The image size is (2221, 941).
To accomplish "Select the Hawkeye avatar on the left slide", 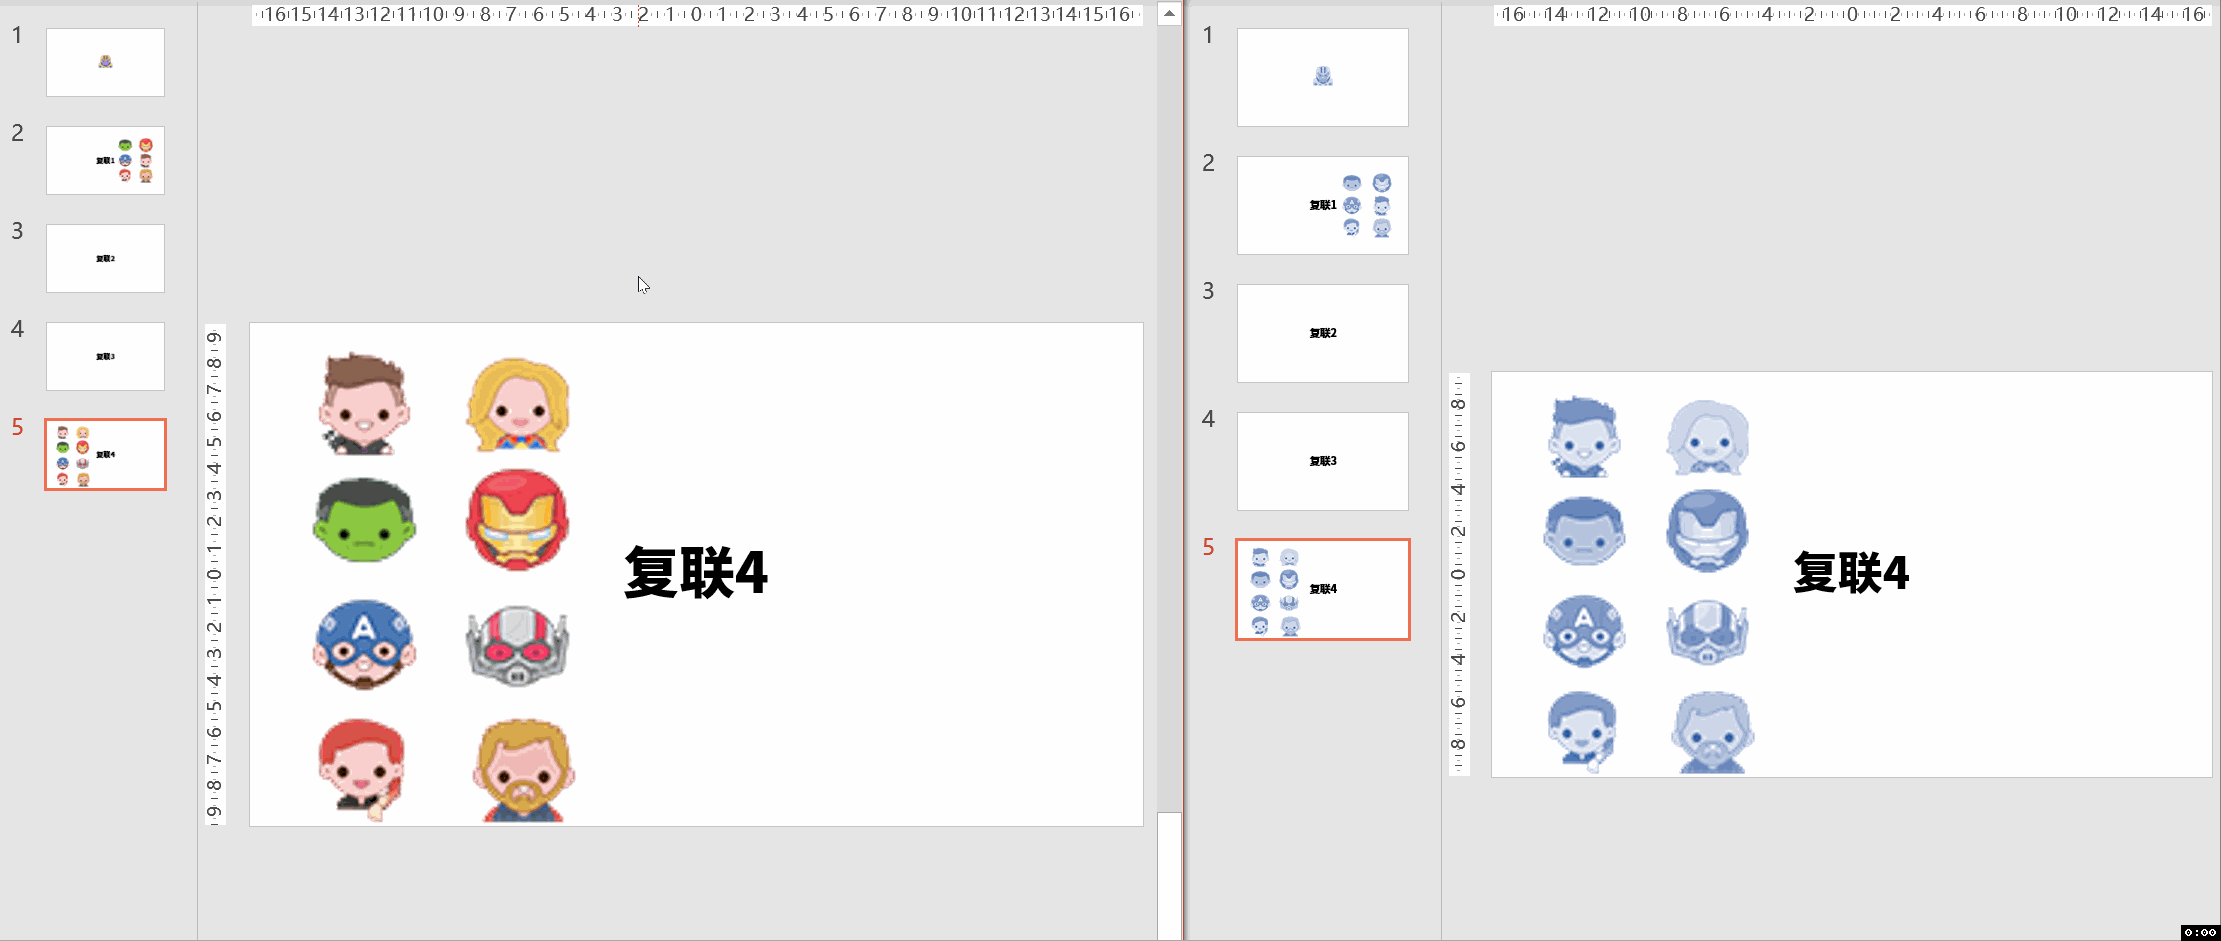I will coord(364,404).
